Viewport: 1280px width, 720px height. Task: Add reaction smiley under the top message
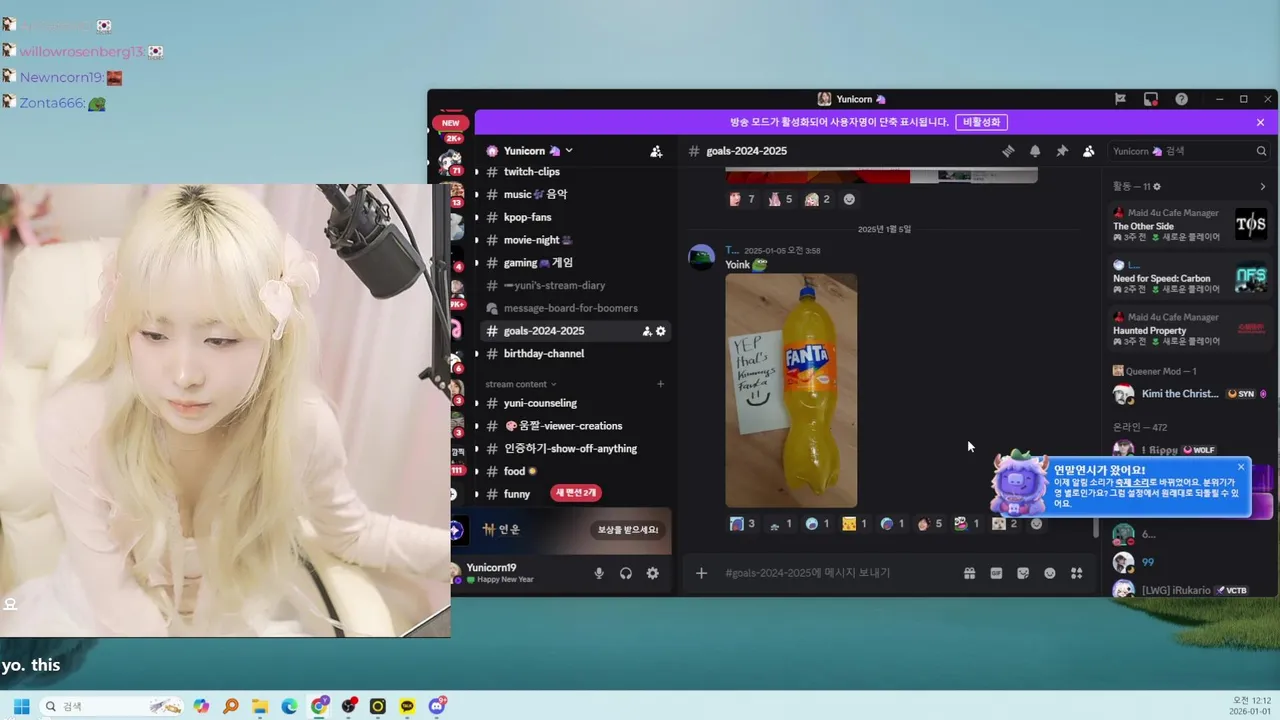[849, 199]
